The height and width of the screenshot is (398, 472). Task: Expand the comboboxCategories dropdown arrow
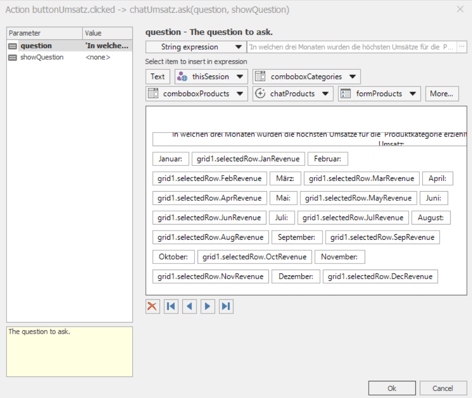click(x=352, y=77)
